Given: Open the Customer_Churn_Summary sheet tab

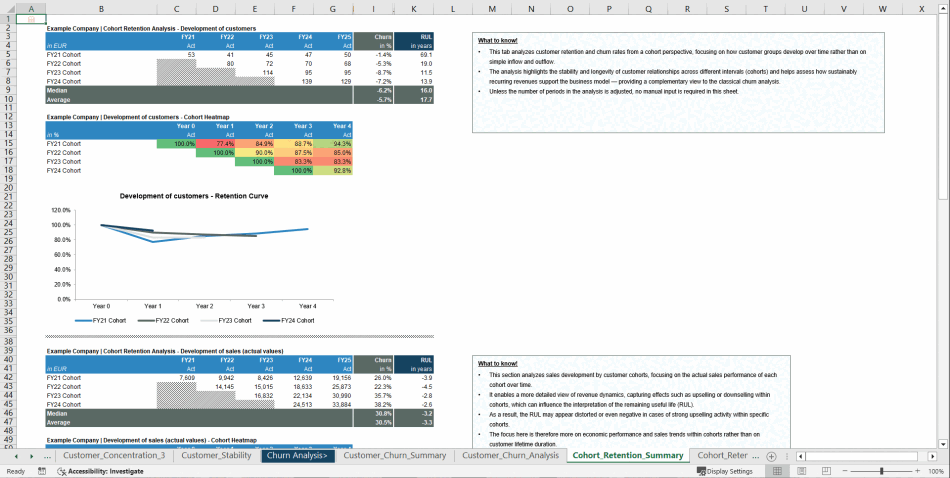Looking at the screenshot, I should tap(394, 456).
